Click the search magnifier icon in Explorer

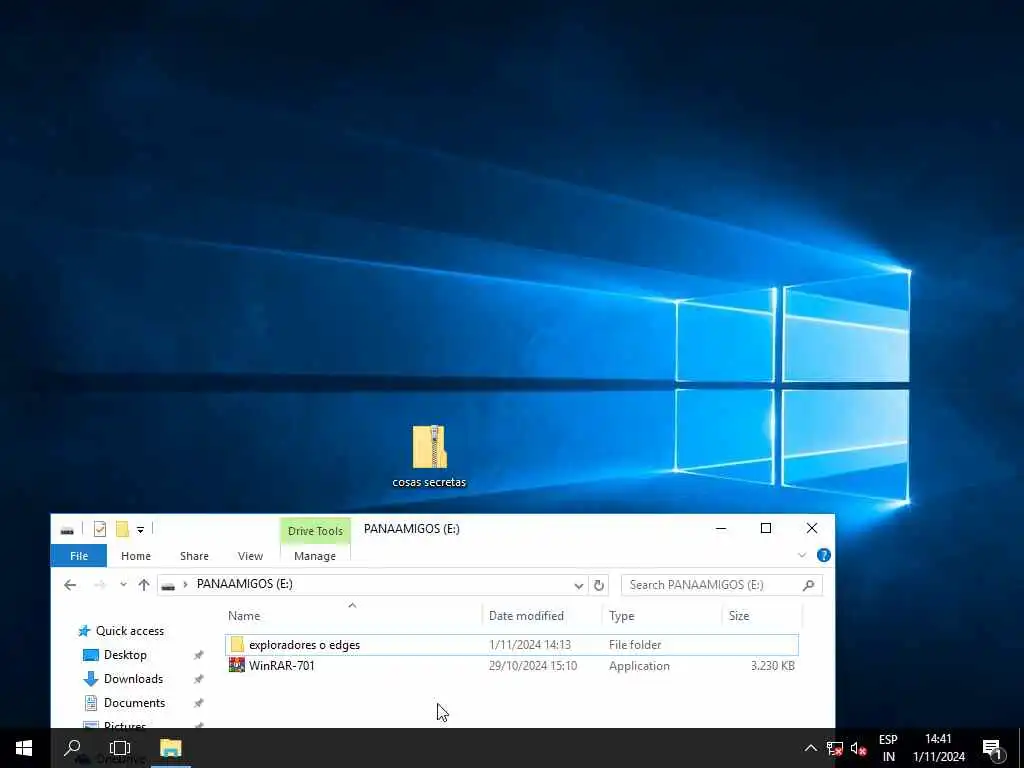pos(808,585)
